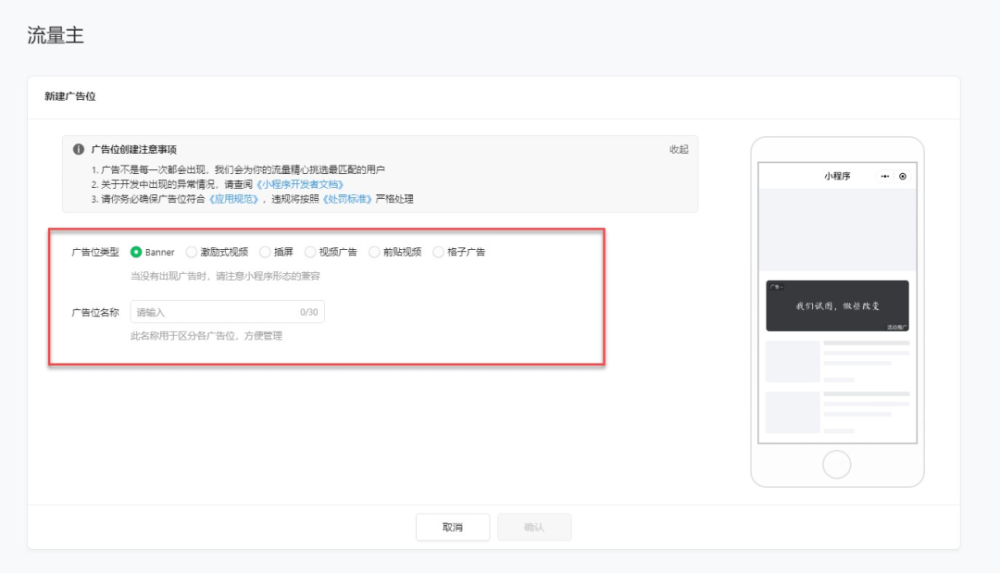Select the Banner ad type radio button
The image size is (1000, 573).
tap(136, 252)
